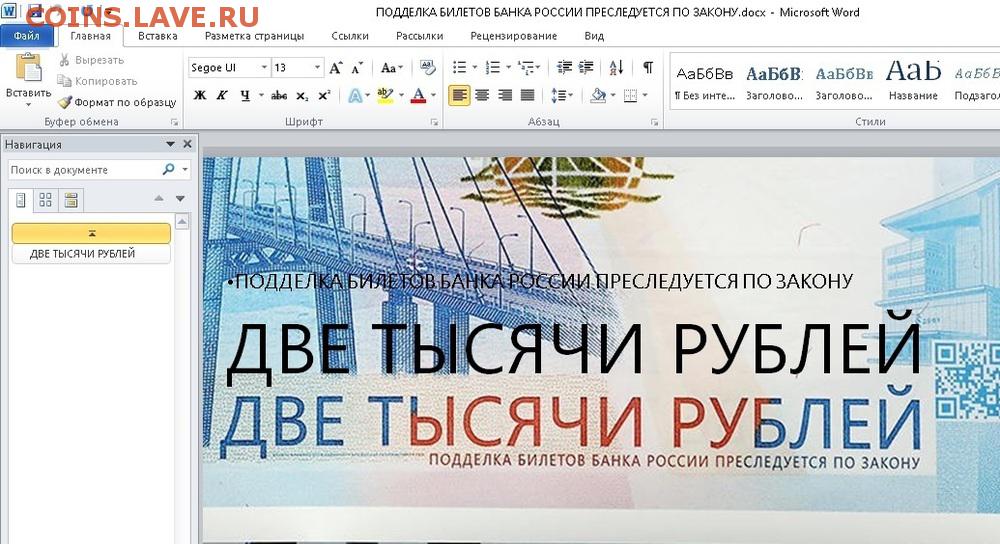The height and width of the screenshot is (544, 1000).
Task: Click the borders icon
Action: 630,96
